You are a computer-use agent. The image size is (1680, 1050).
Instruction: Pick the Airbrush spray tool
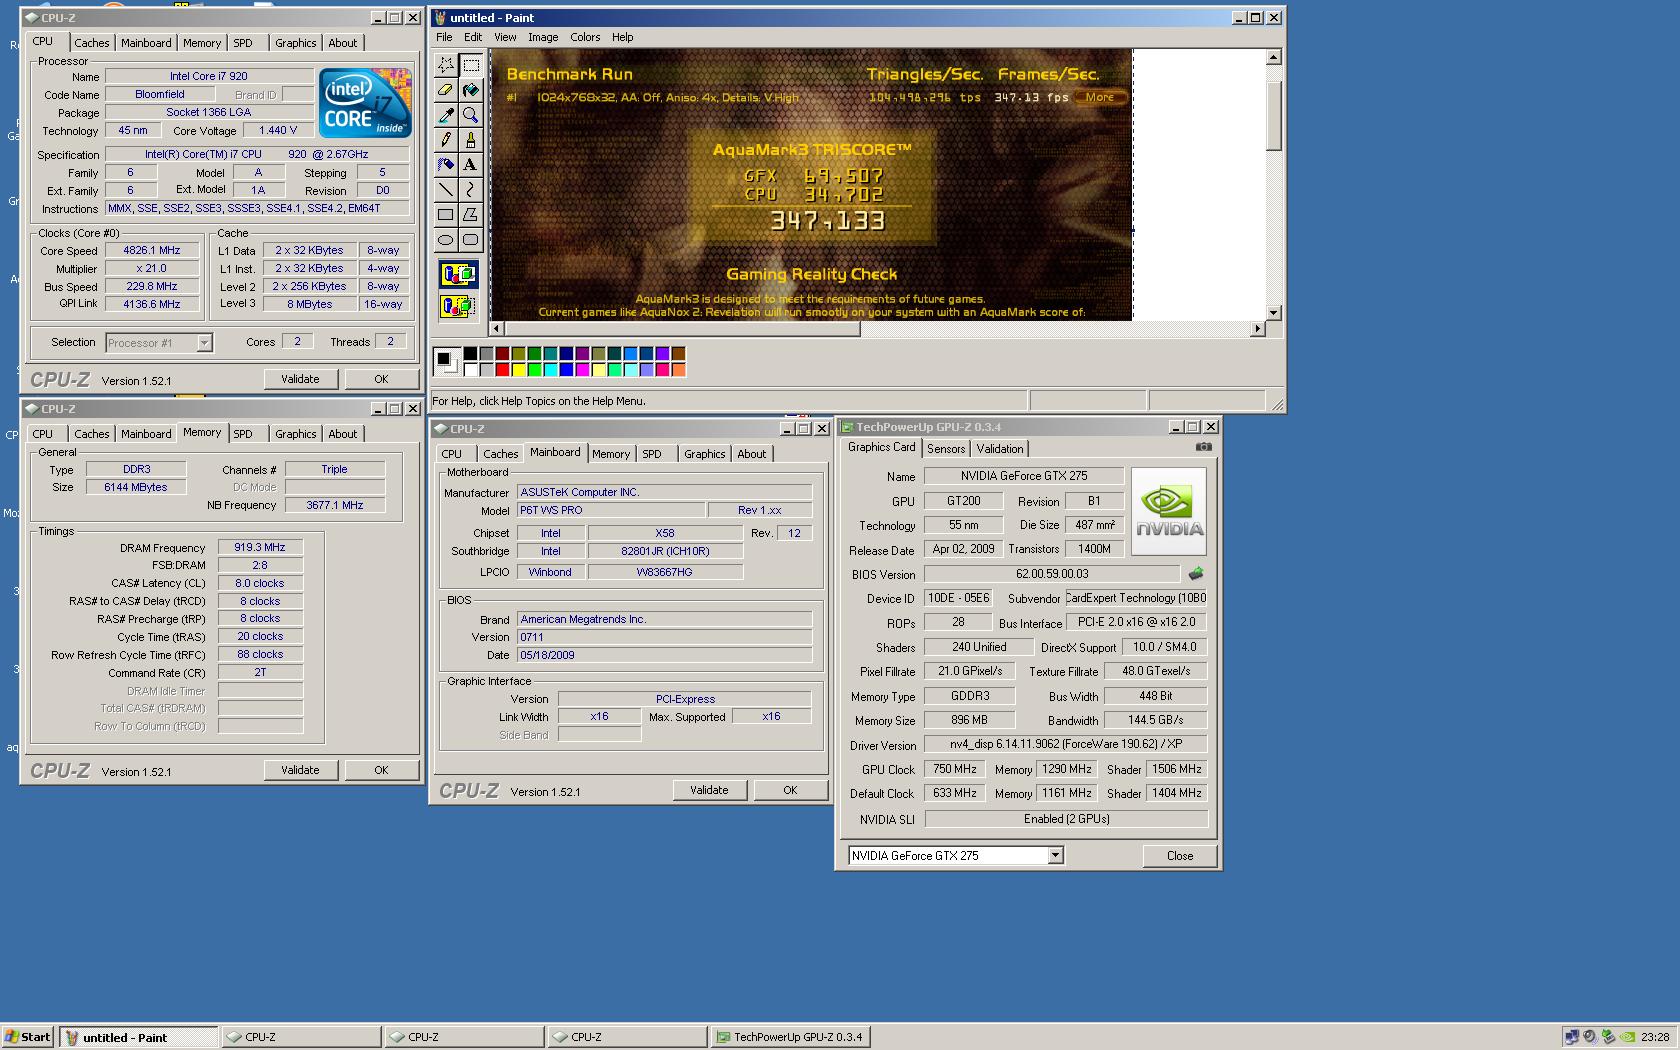pyautogui.click(x=446, y=165)
